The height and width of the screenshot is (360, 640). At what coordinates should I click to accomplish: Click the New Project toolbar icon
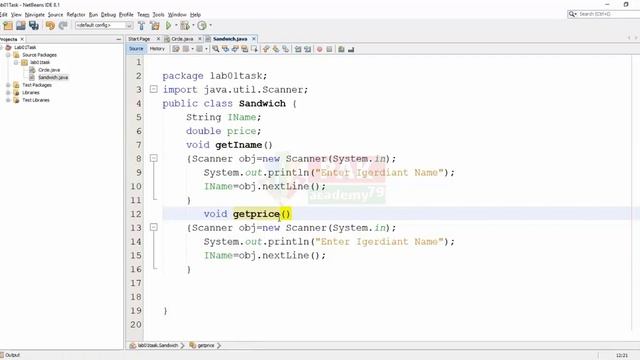[8, 26]
